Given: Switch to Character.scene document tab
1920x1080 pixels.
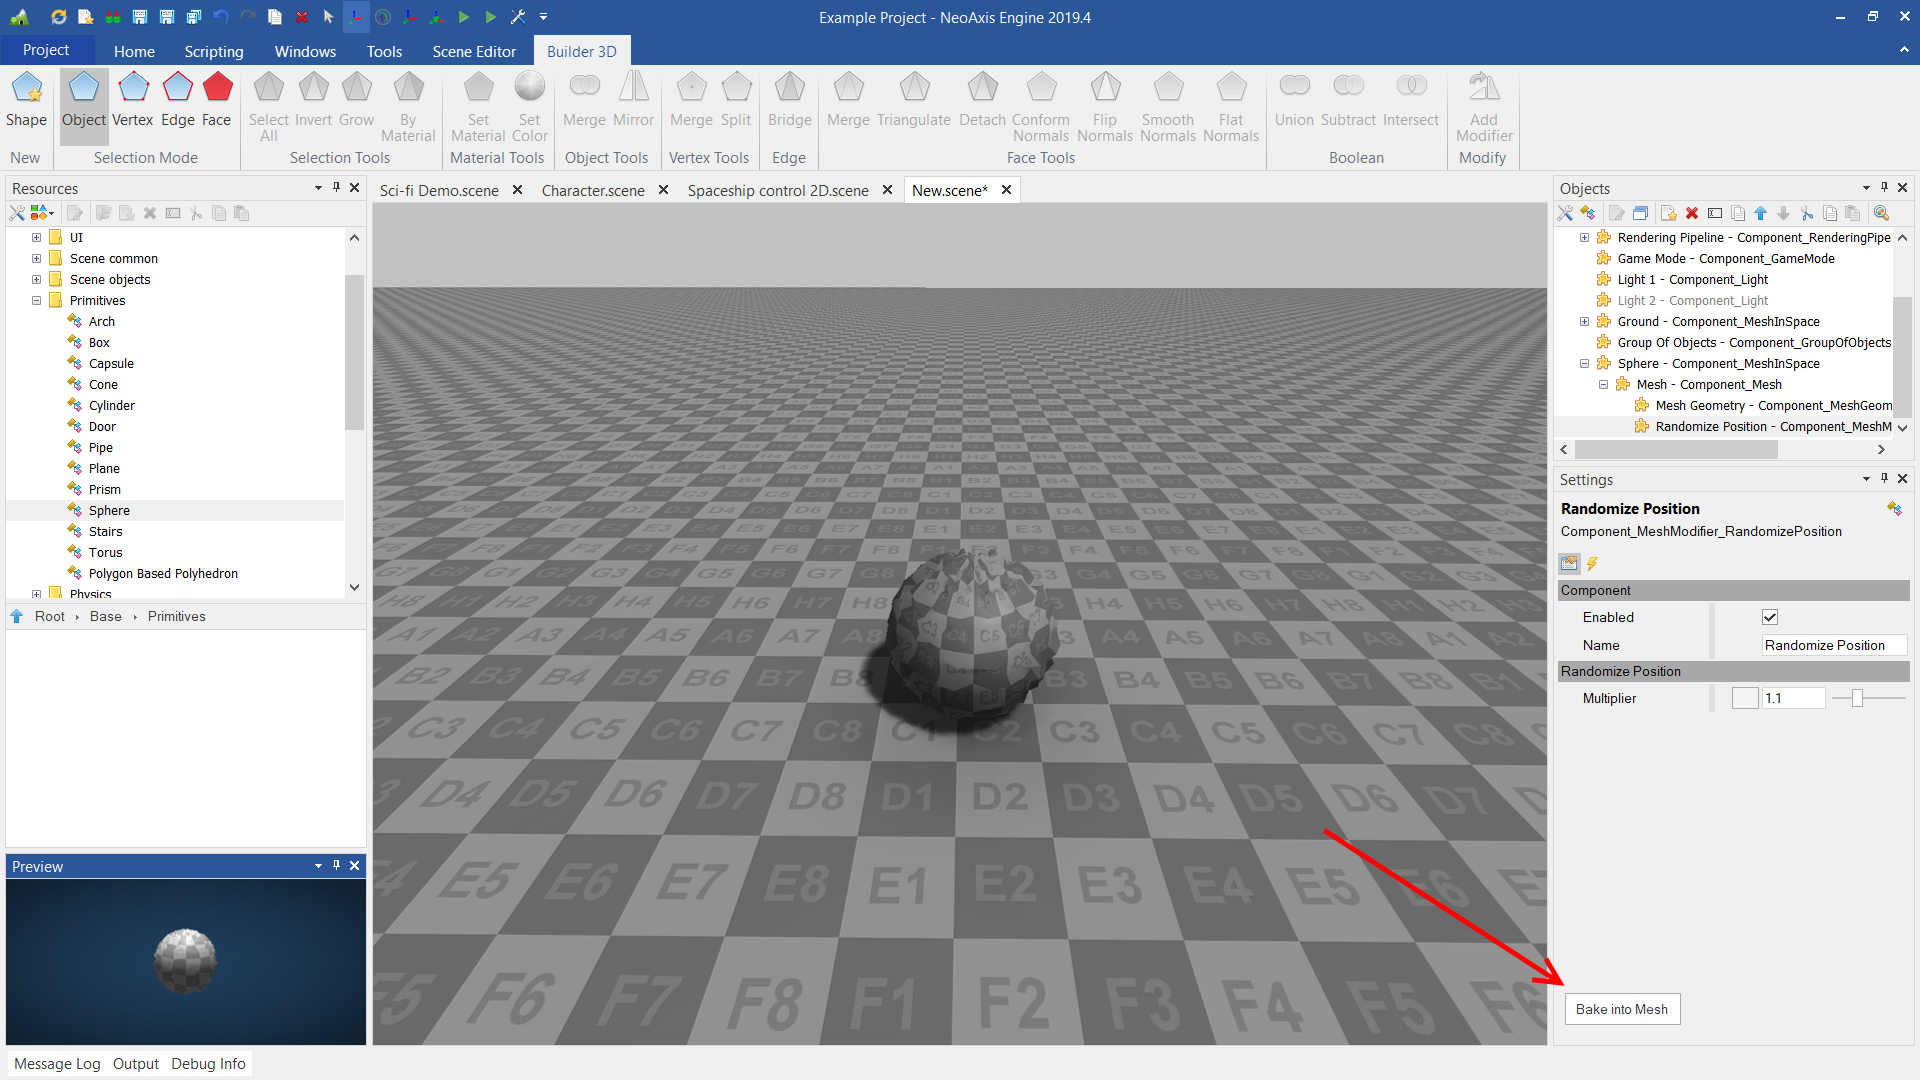Looking at the screenshot, I should 593,190.
